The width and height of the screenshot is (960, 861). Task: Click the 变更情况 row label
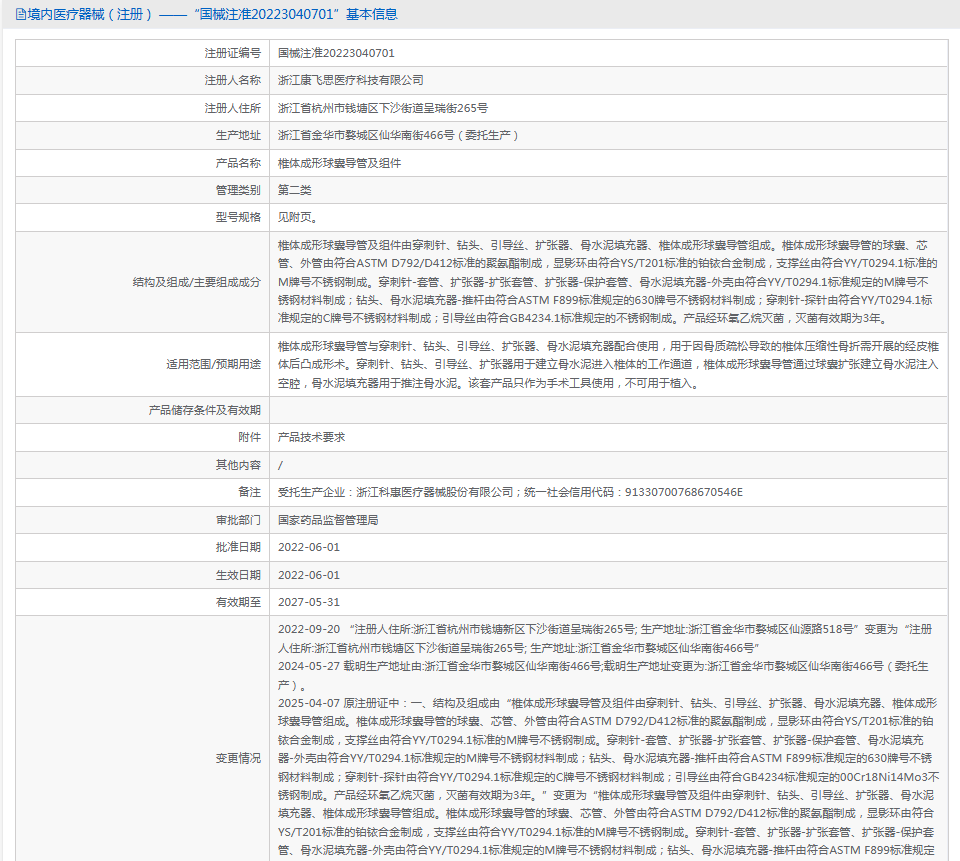point(238,758)
